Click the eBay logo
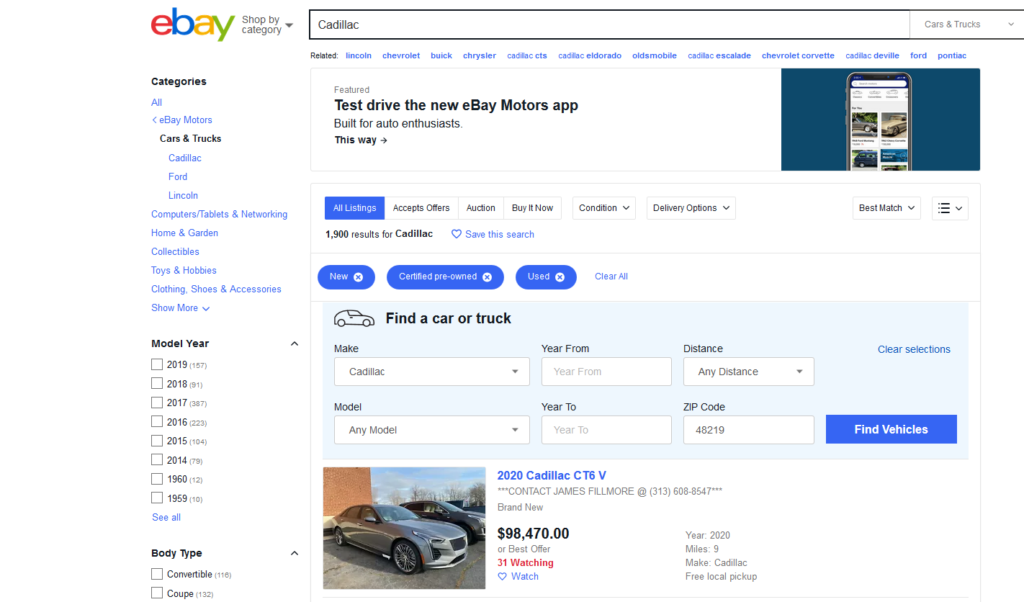The height and width of the screenshot is (602, 1024). point(193,24)
